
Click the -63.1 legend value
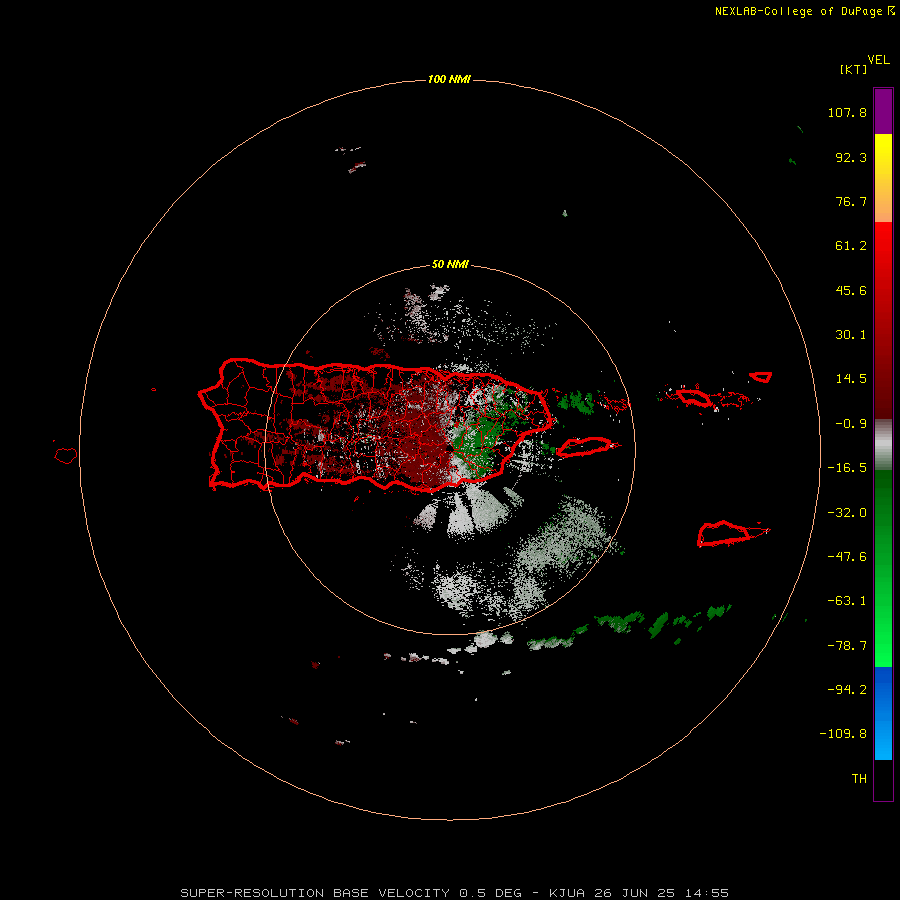(x=847, y=601)
